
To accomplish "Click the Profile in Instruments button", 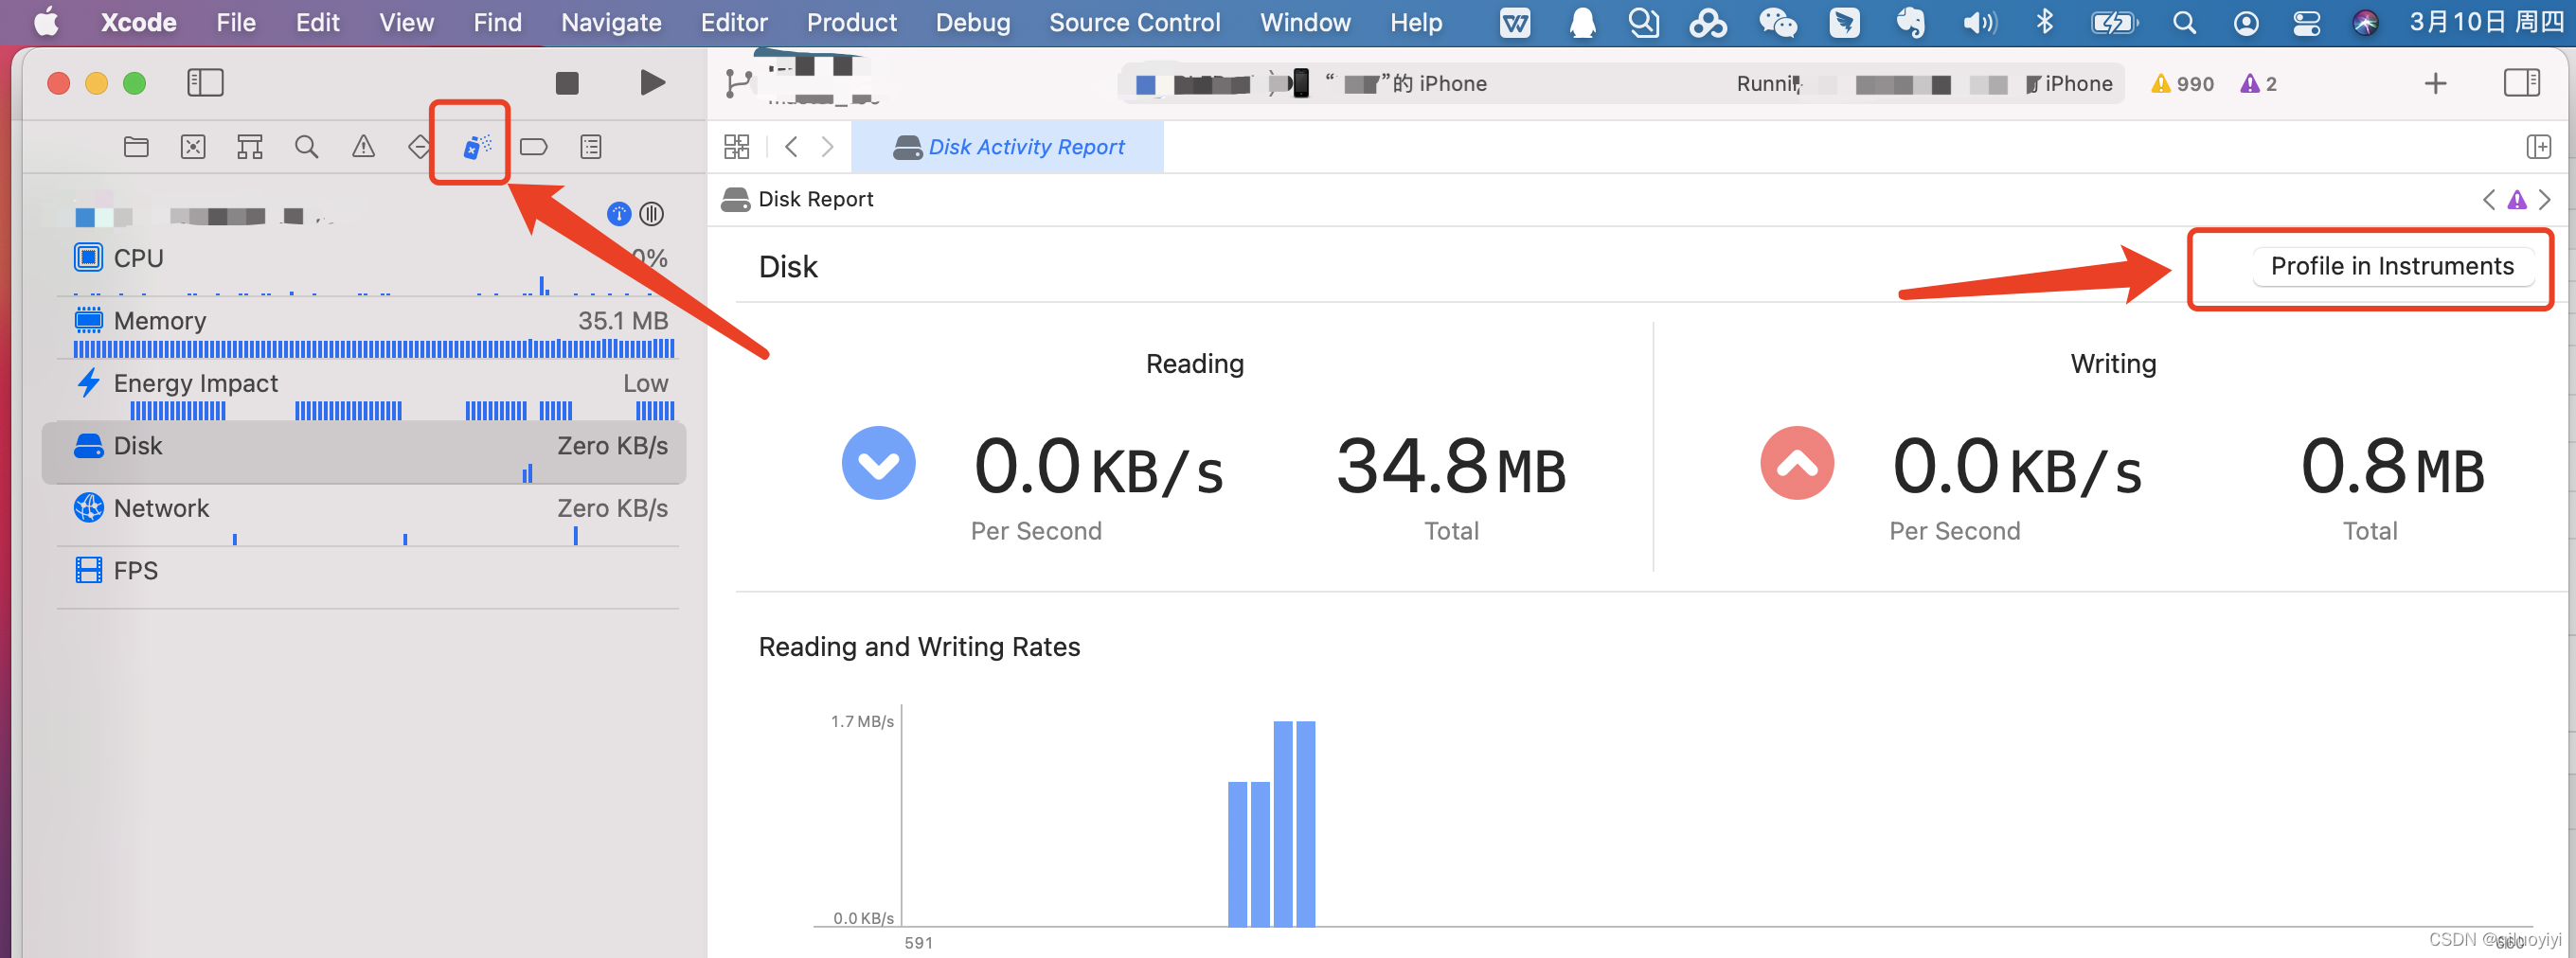I will click(x=2392, y=266).
